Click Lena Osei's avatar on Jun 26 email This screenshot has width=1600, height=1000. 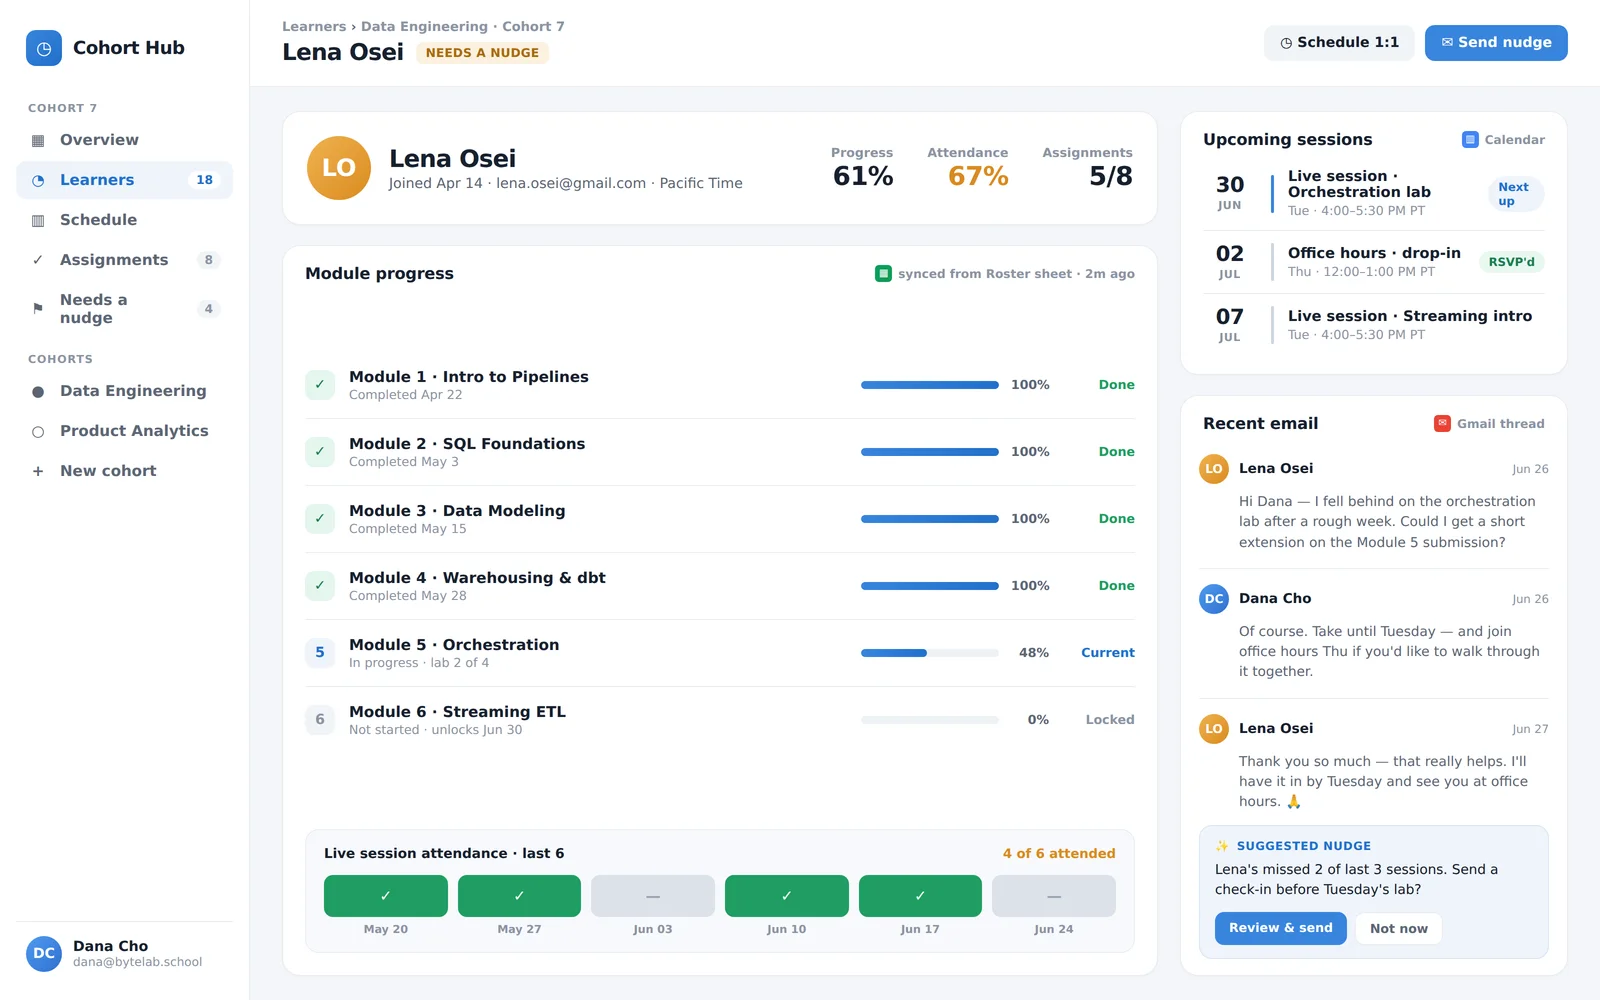click(1214, 469)
